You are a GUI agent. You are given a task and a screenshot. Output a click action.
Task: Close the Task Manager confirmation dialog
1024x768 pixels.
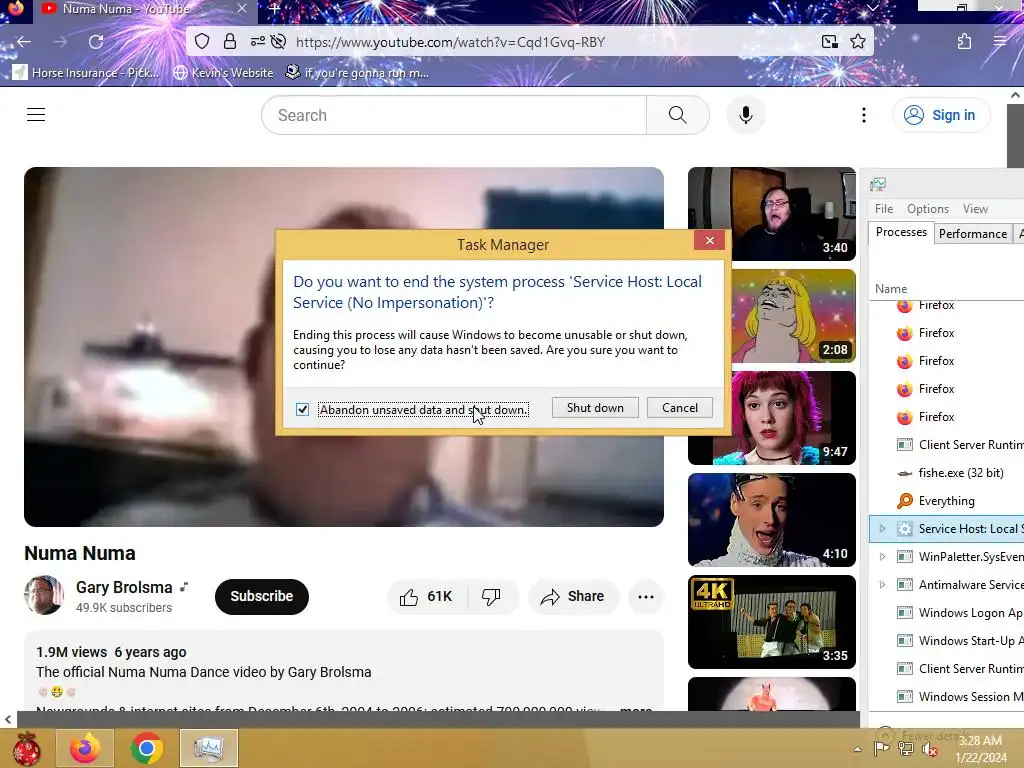click(x=710, y=240)
